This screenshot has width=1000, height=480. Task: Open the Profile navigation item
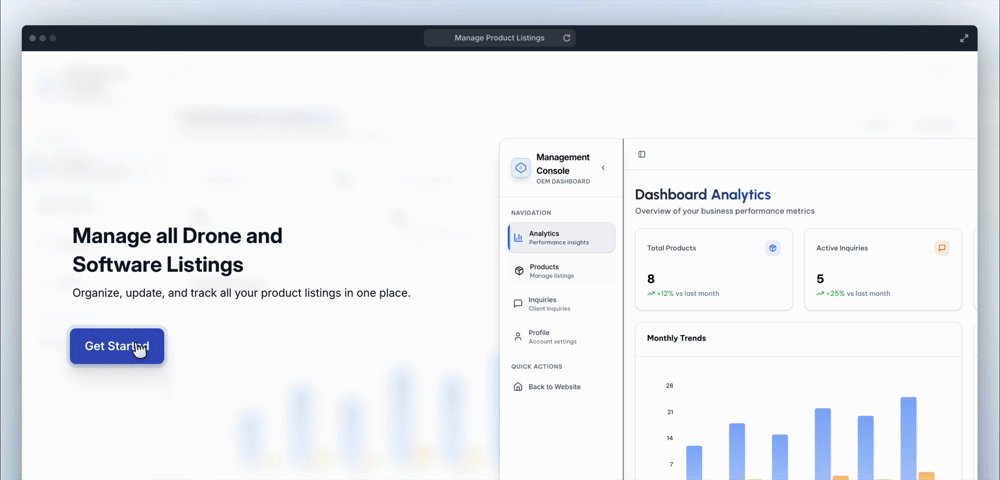coord(562,337)
